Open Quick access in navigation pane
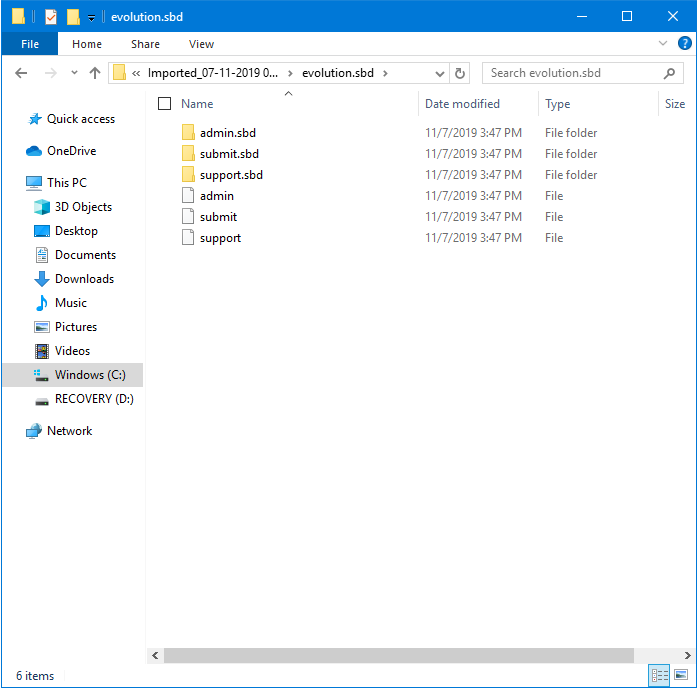The image size is (698, 689). point(81,119)
